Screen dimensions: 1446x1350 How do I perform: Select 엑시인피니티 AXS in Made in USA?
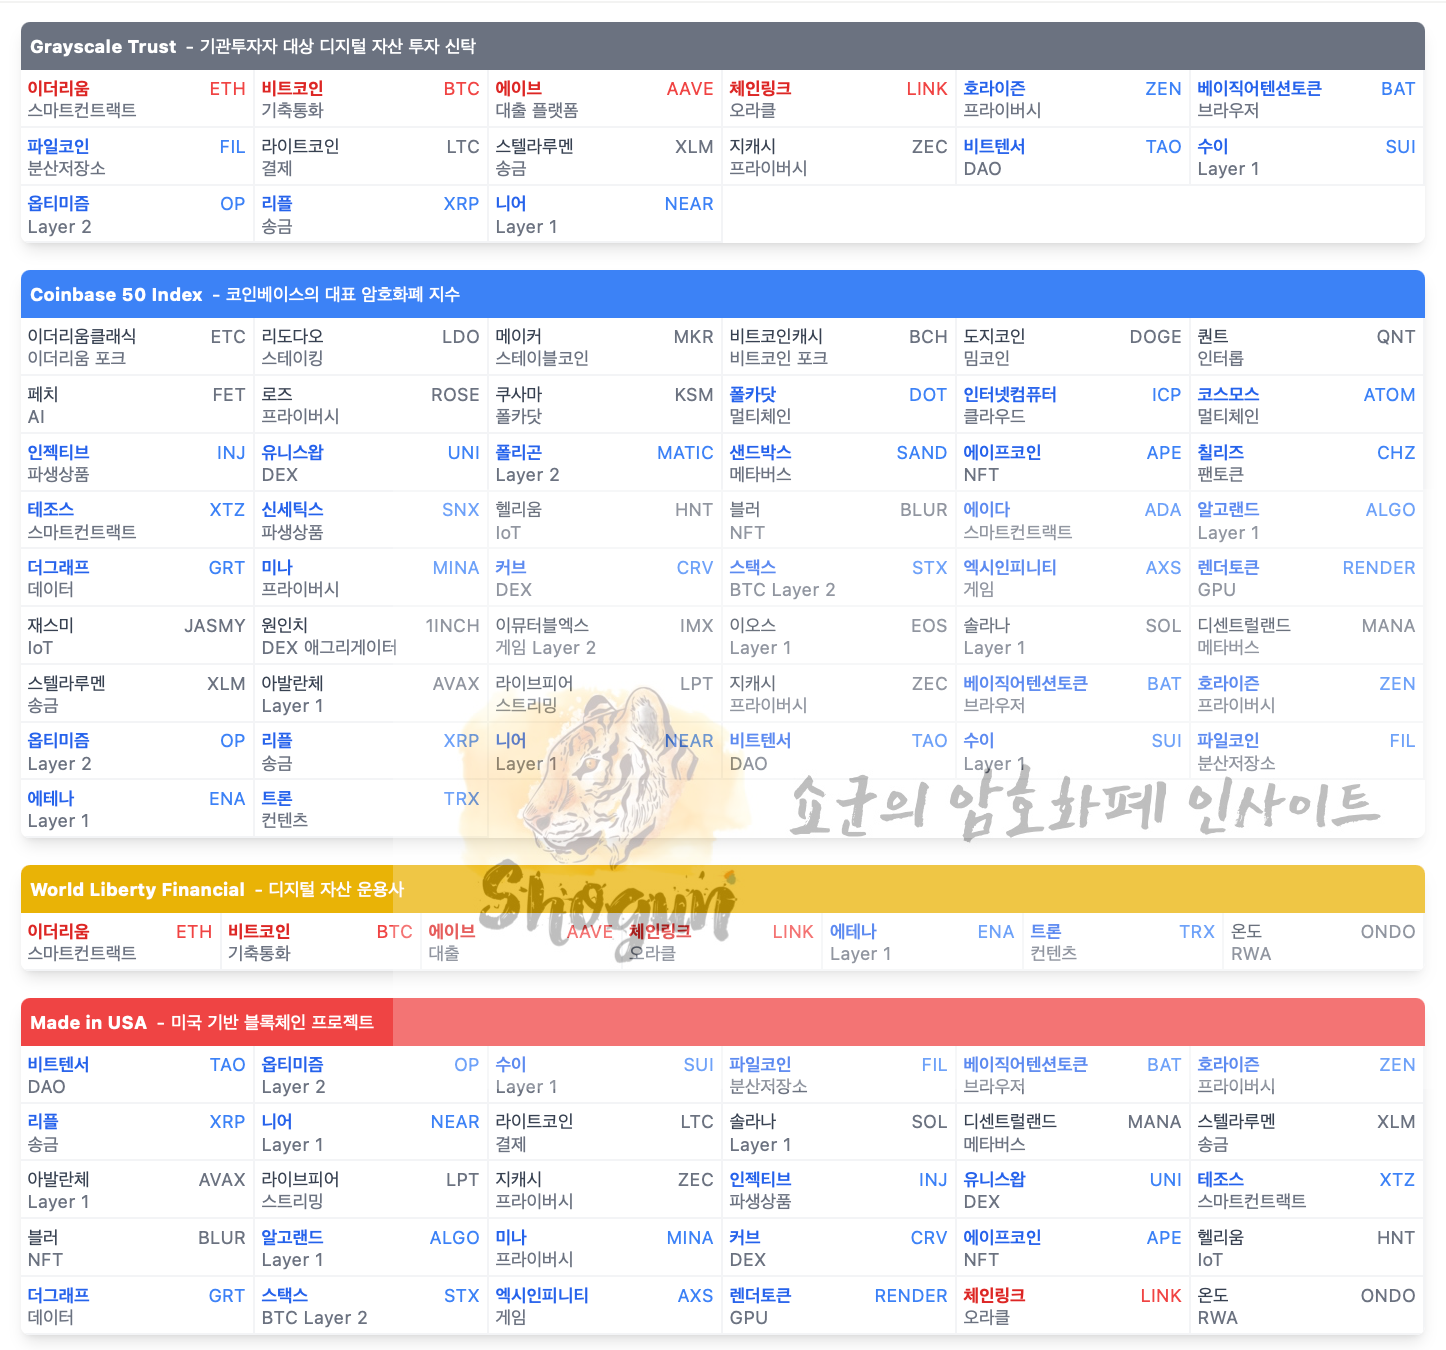(x=605, y=1306)
